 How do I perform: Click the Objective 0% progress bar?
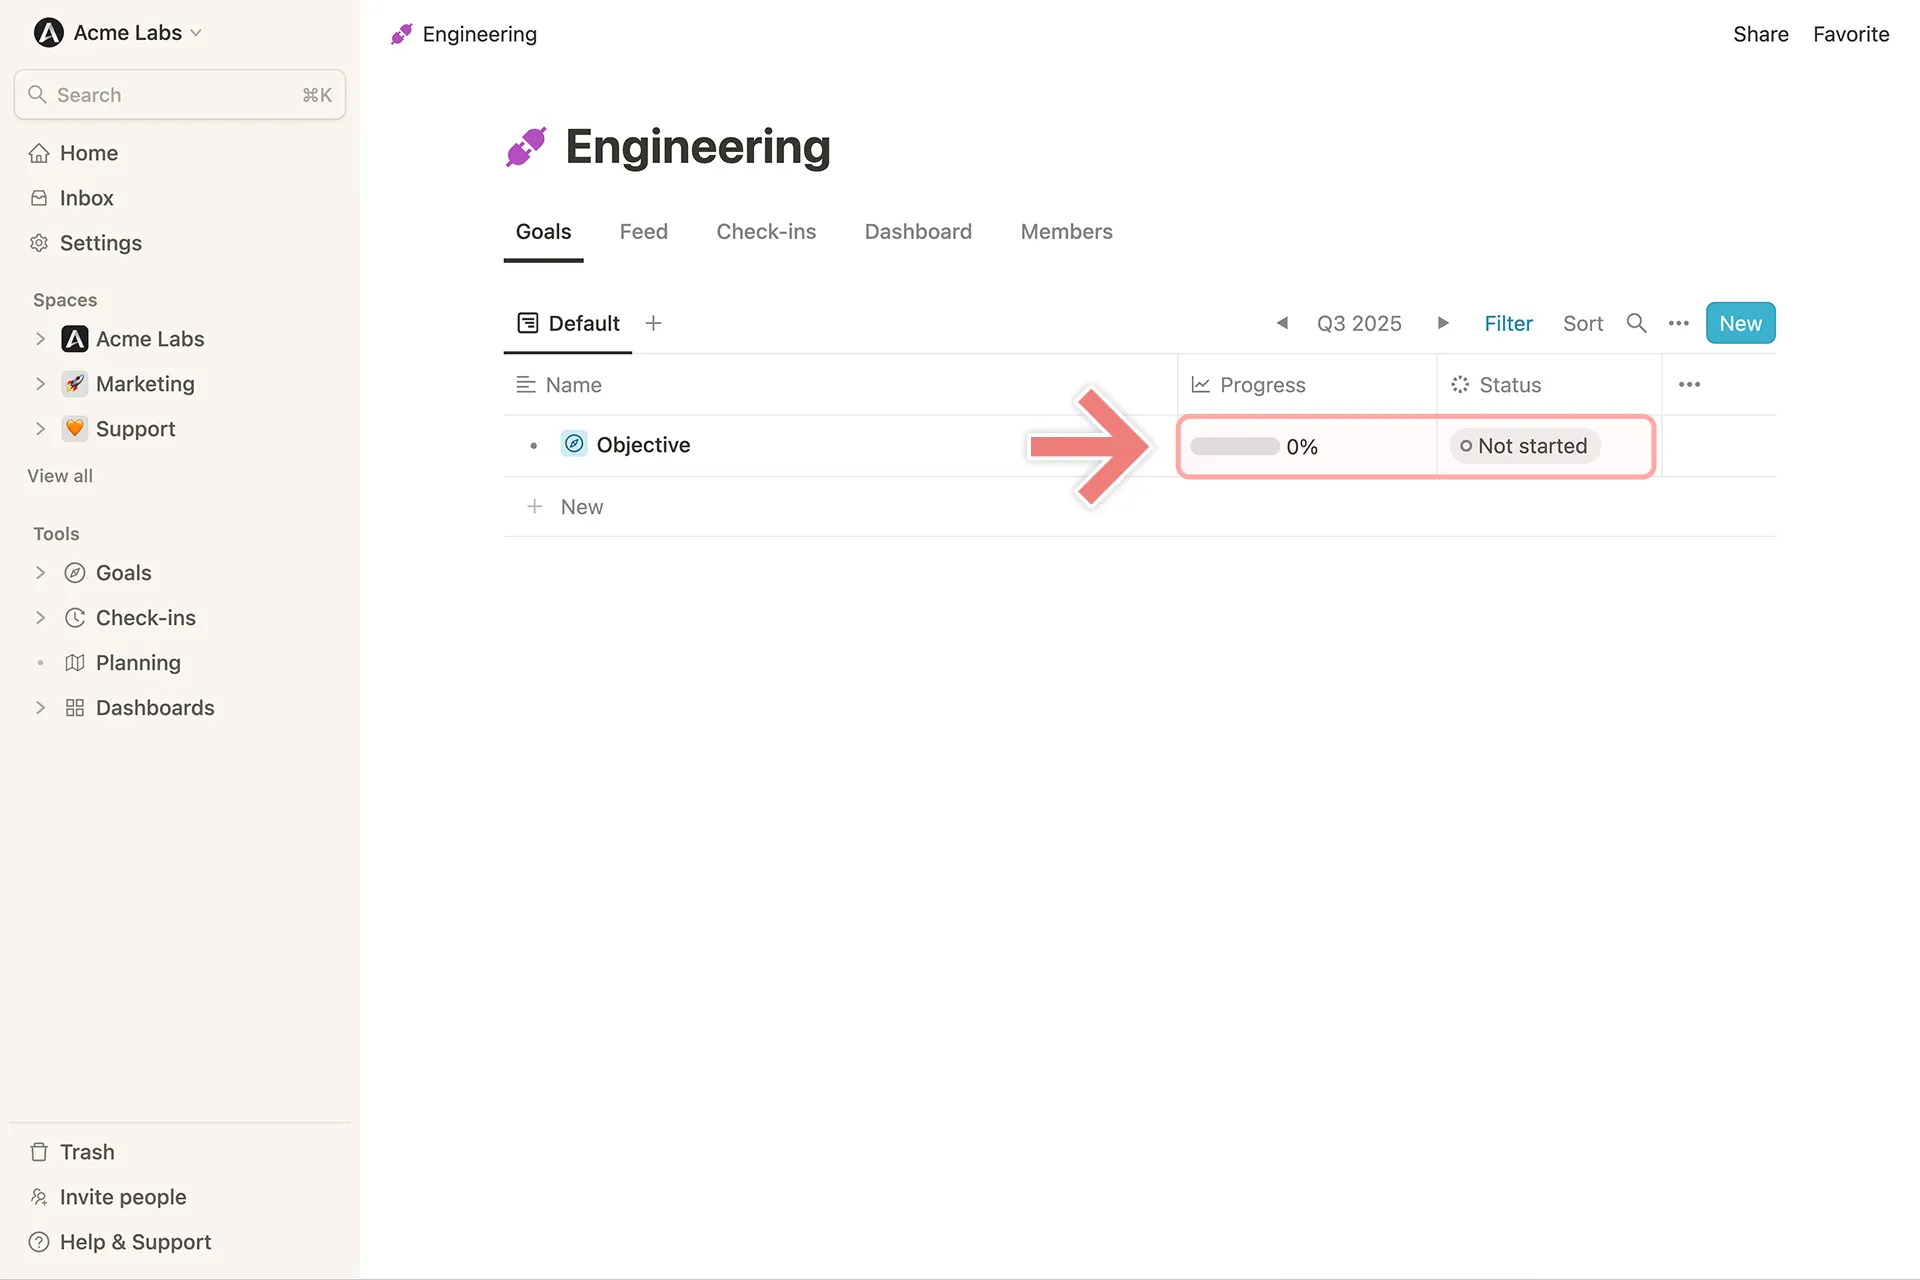1235,446
